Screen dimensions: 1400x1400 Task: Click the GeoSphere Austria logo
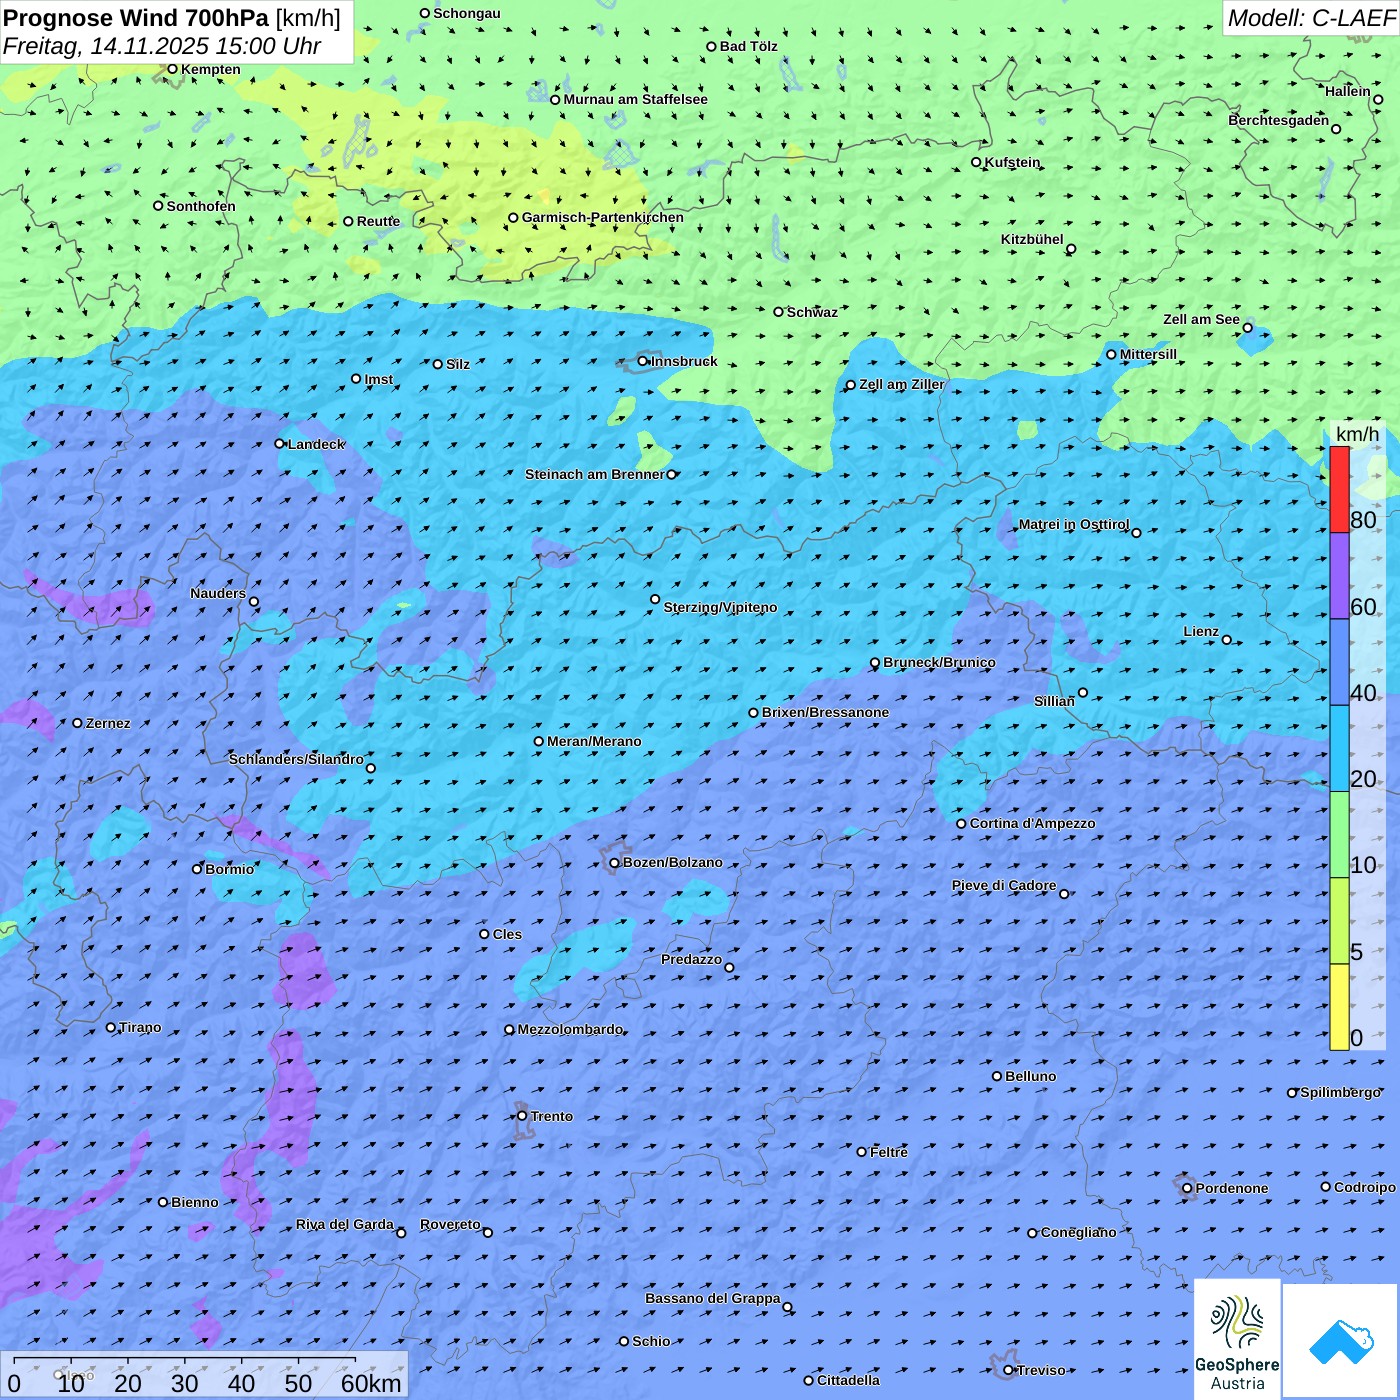[1237, 1340]
